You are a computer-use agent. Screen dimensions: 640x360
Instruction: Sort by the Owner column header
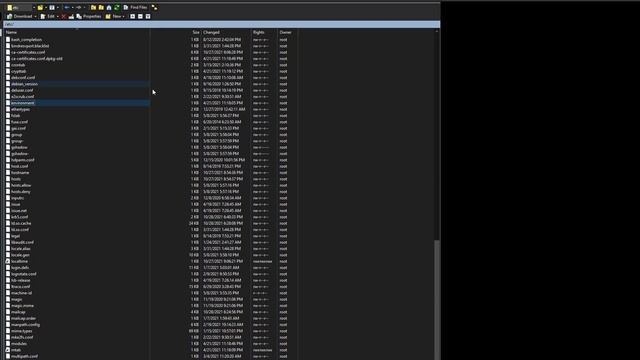(x=287, y=32)
